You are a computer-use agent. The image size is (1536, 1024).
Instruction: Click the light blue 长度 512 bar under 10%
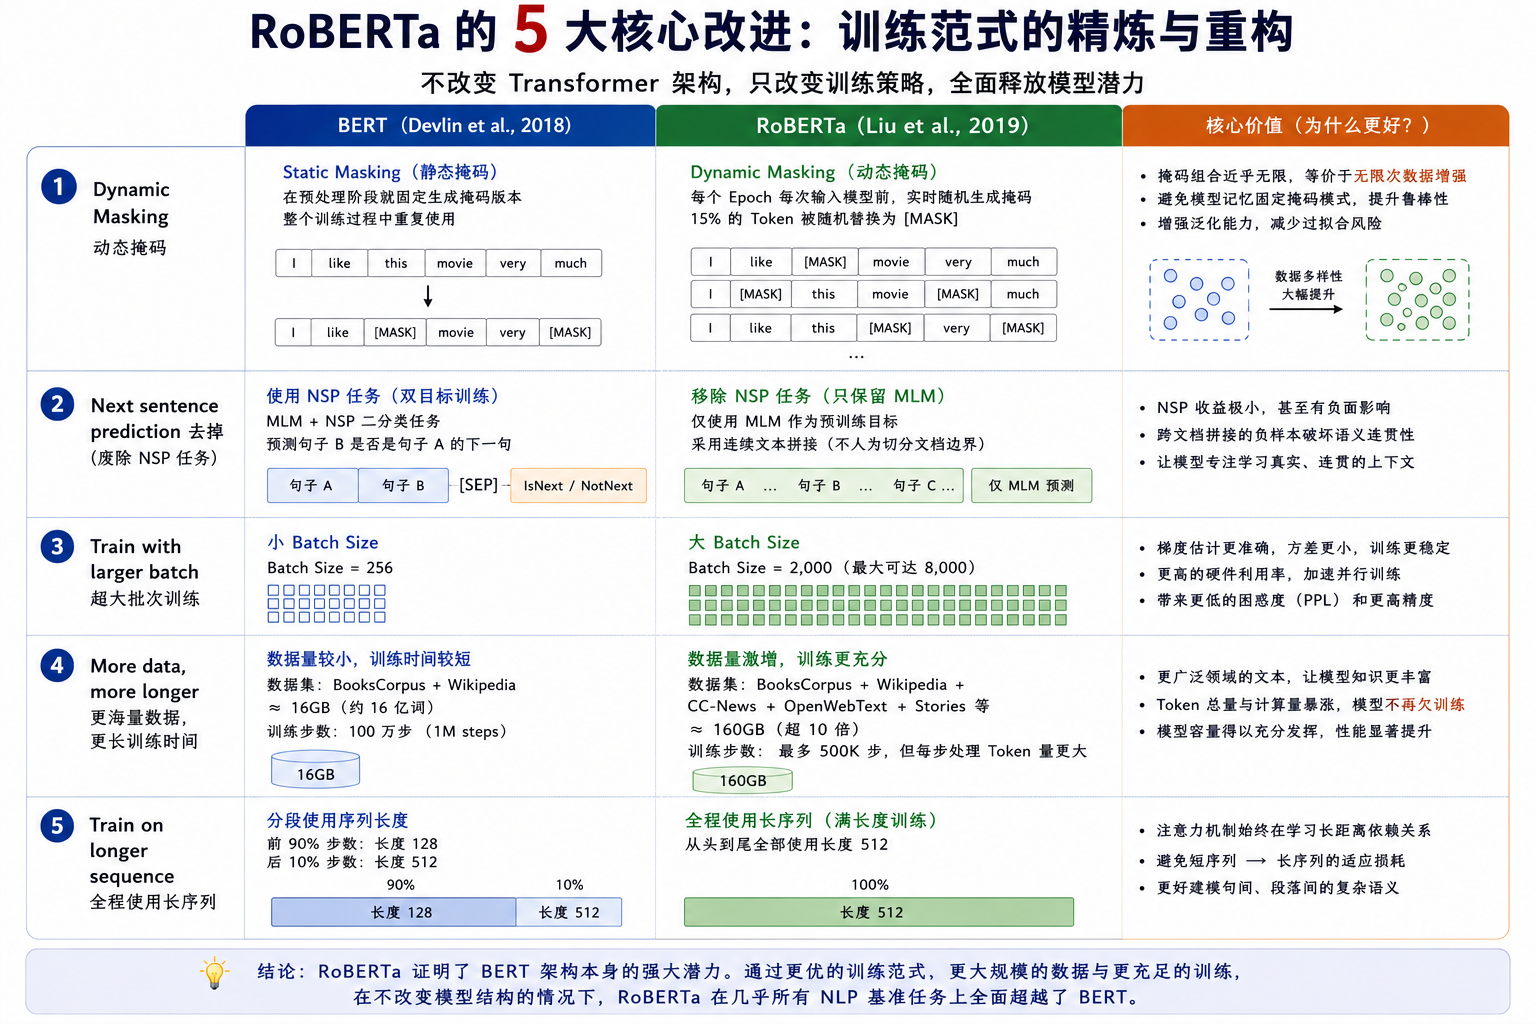569,912
